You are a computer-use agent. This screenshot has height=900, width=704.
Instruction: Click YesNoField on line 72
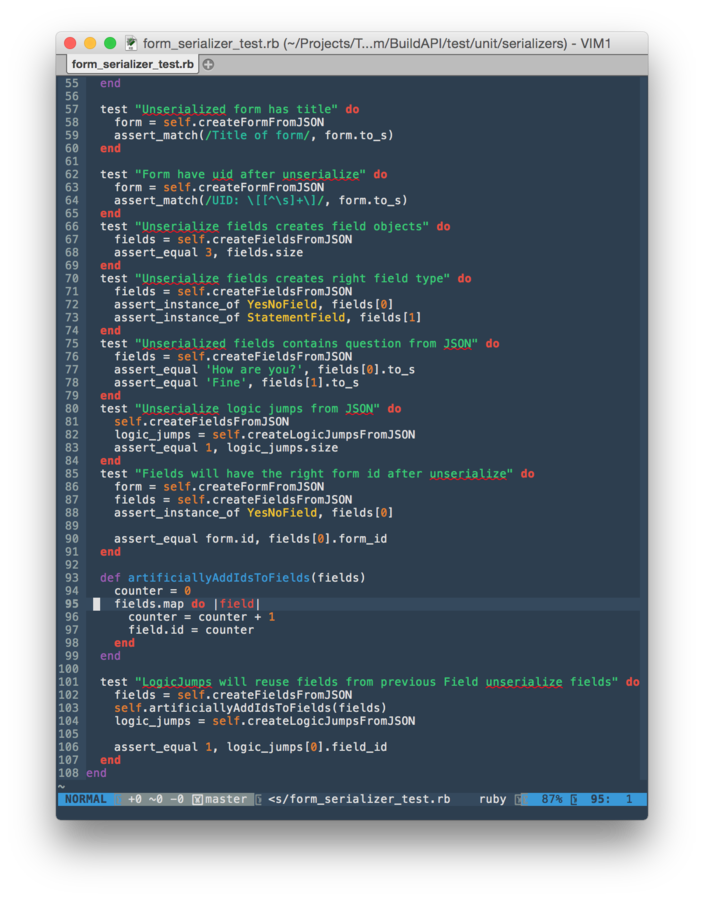click(282, 305)
